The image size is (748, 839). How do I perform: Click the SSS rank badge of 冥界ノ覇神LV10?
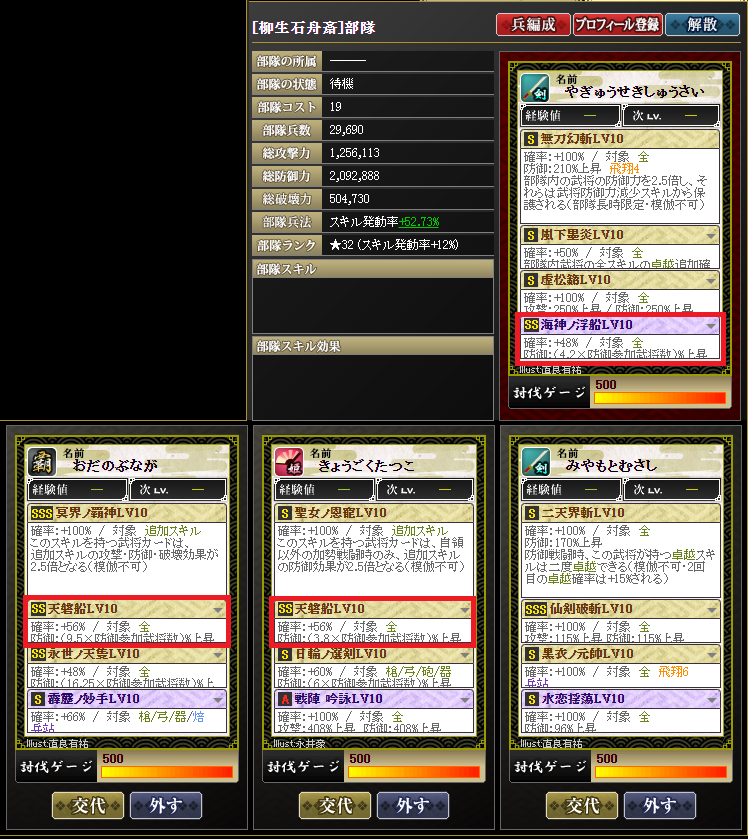[x=41, y=513]
